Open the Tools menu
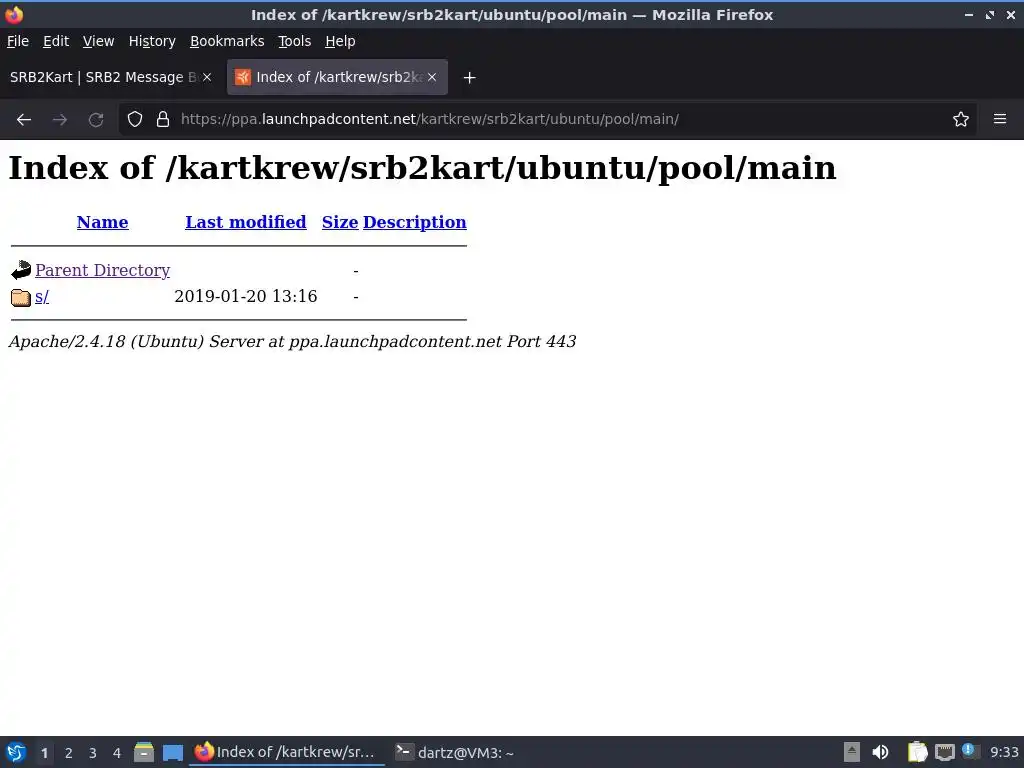Viewport: 1024px width, 768px height. [x=295, y=41]
